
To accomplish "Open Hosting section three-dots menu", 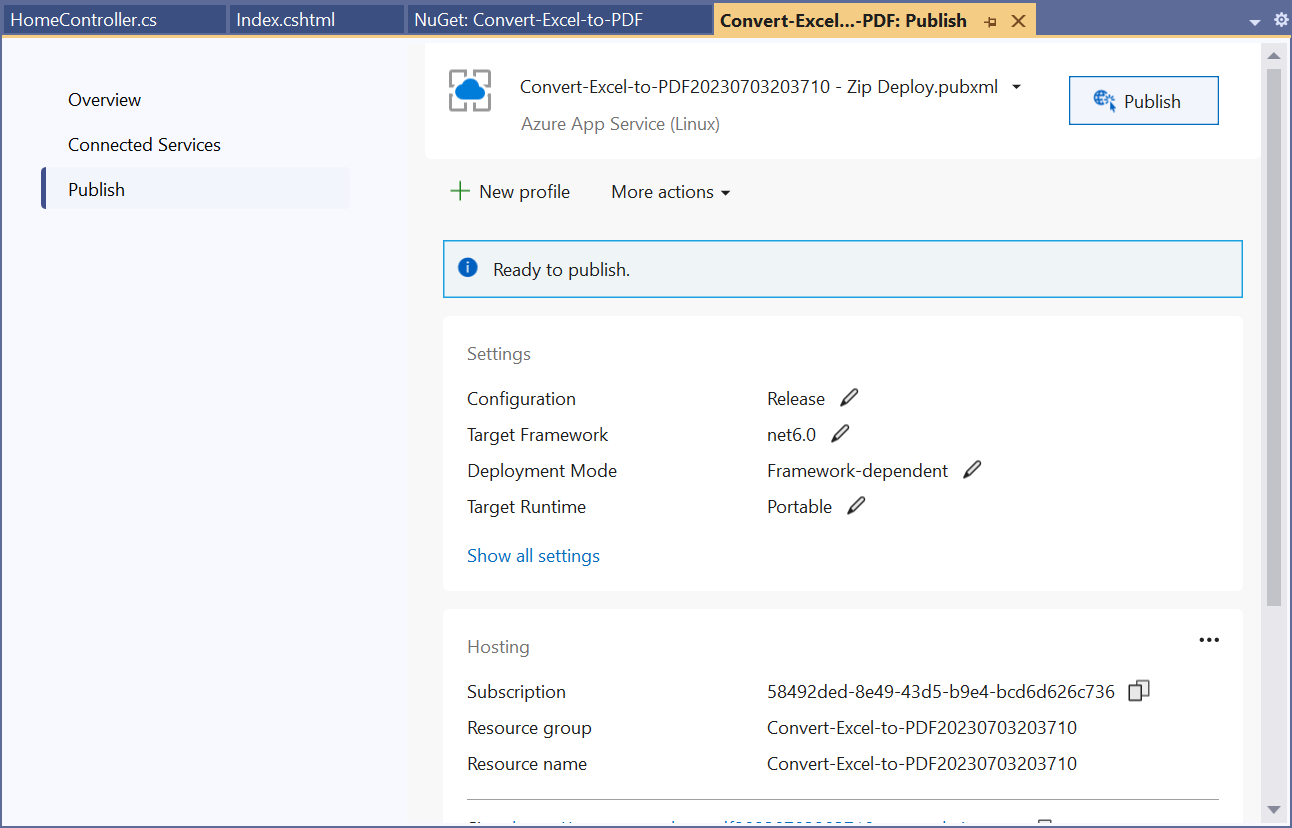I will click(x=1209, y=640).
